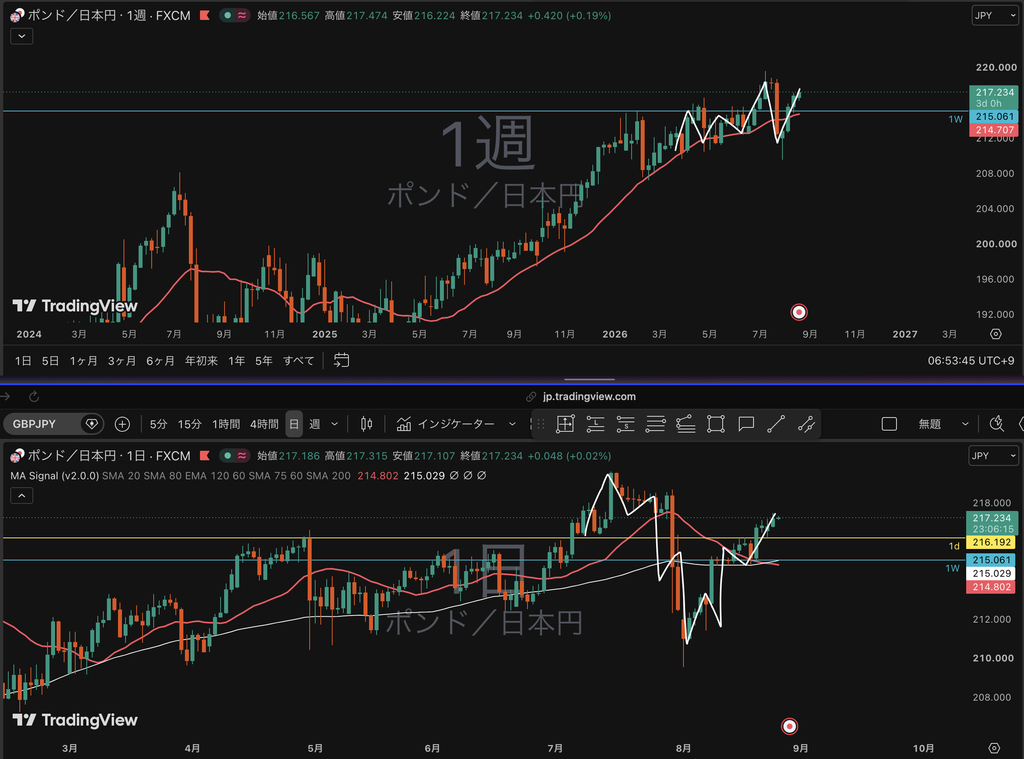The image size is (1024, 759).
Task: Open weekly chart price scale settings gear
Action: tap(995, 334)
